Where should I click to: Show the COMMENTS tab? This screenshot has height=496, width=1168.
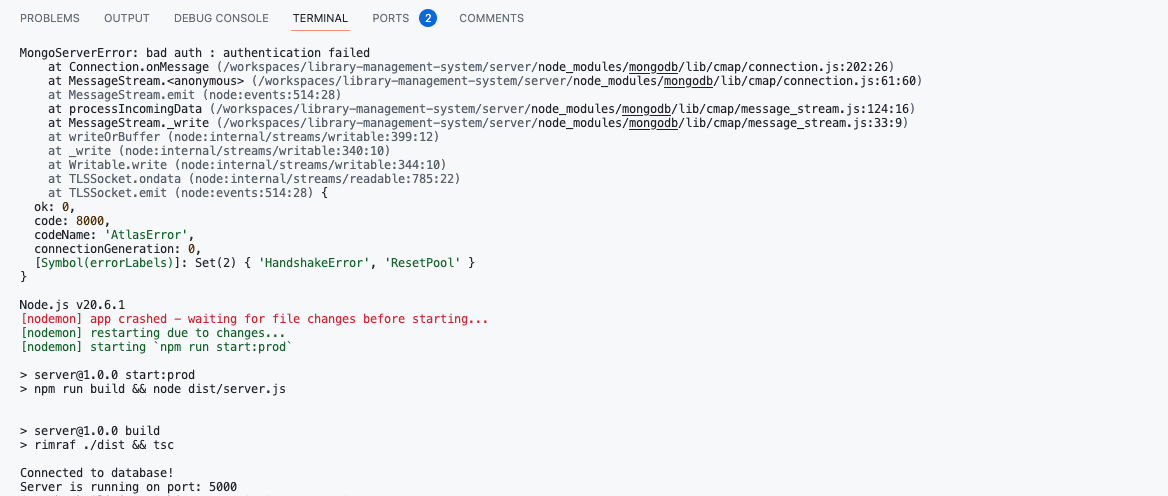(491, 18)
